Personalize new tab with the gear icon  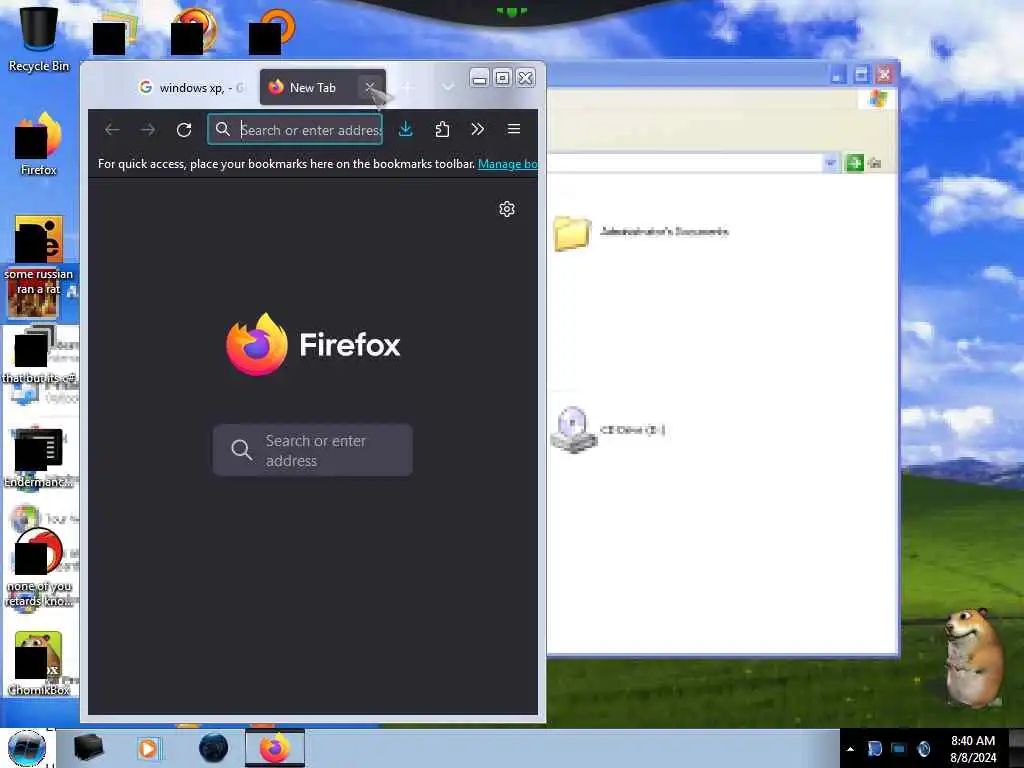[507, 209]
